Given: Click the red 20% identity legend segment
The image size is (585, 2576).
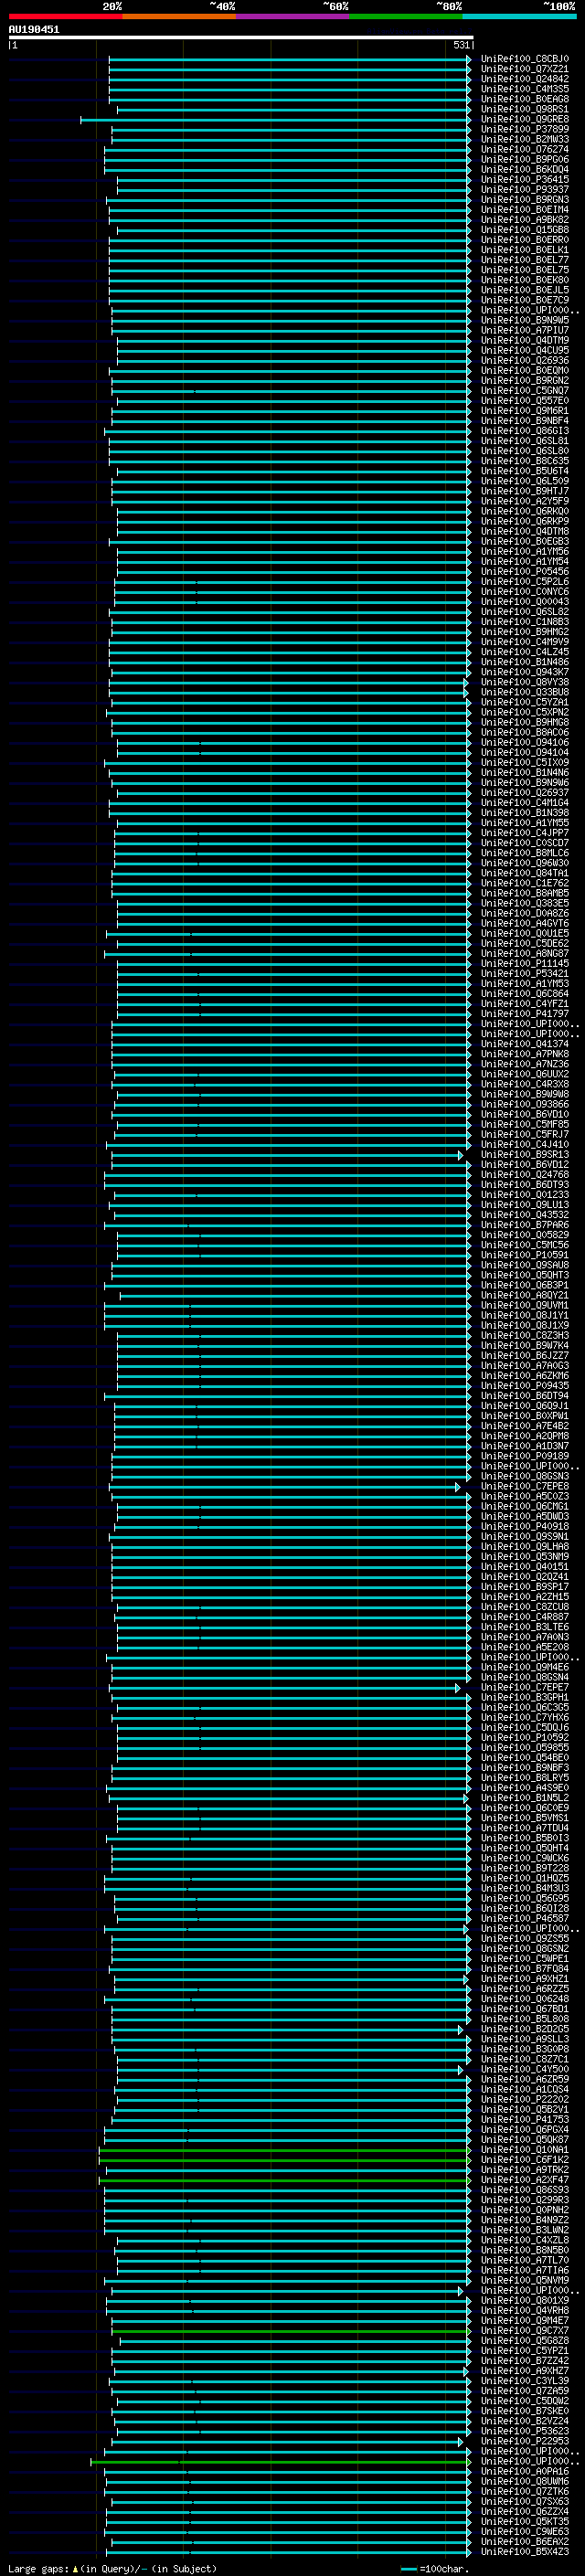Looking at the screenshot, I should 65,16.
